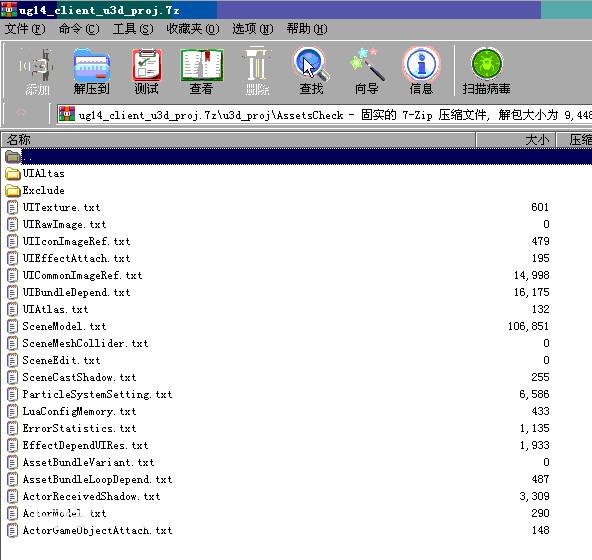Click size value 14,998 of UICommonImageRef.txt
This screenshot has width=592, height=560.
[531, 275]
